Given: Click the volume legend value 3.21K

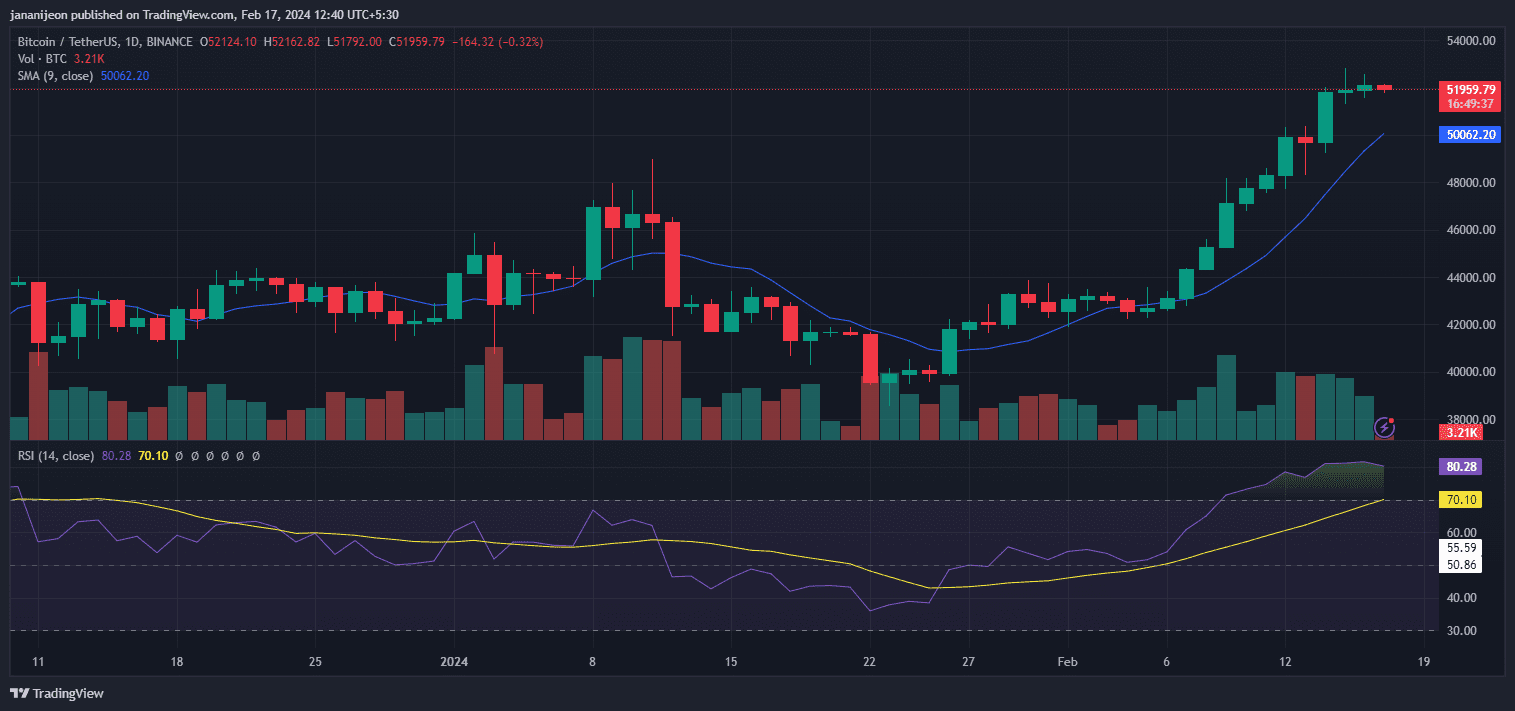Looking at the screenshot, I should click(90, 59).
